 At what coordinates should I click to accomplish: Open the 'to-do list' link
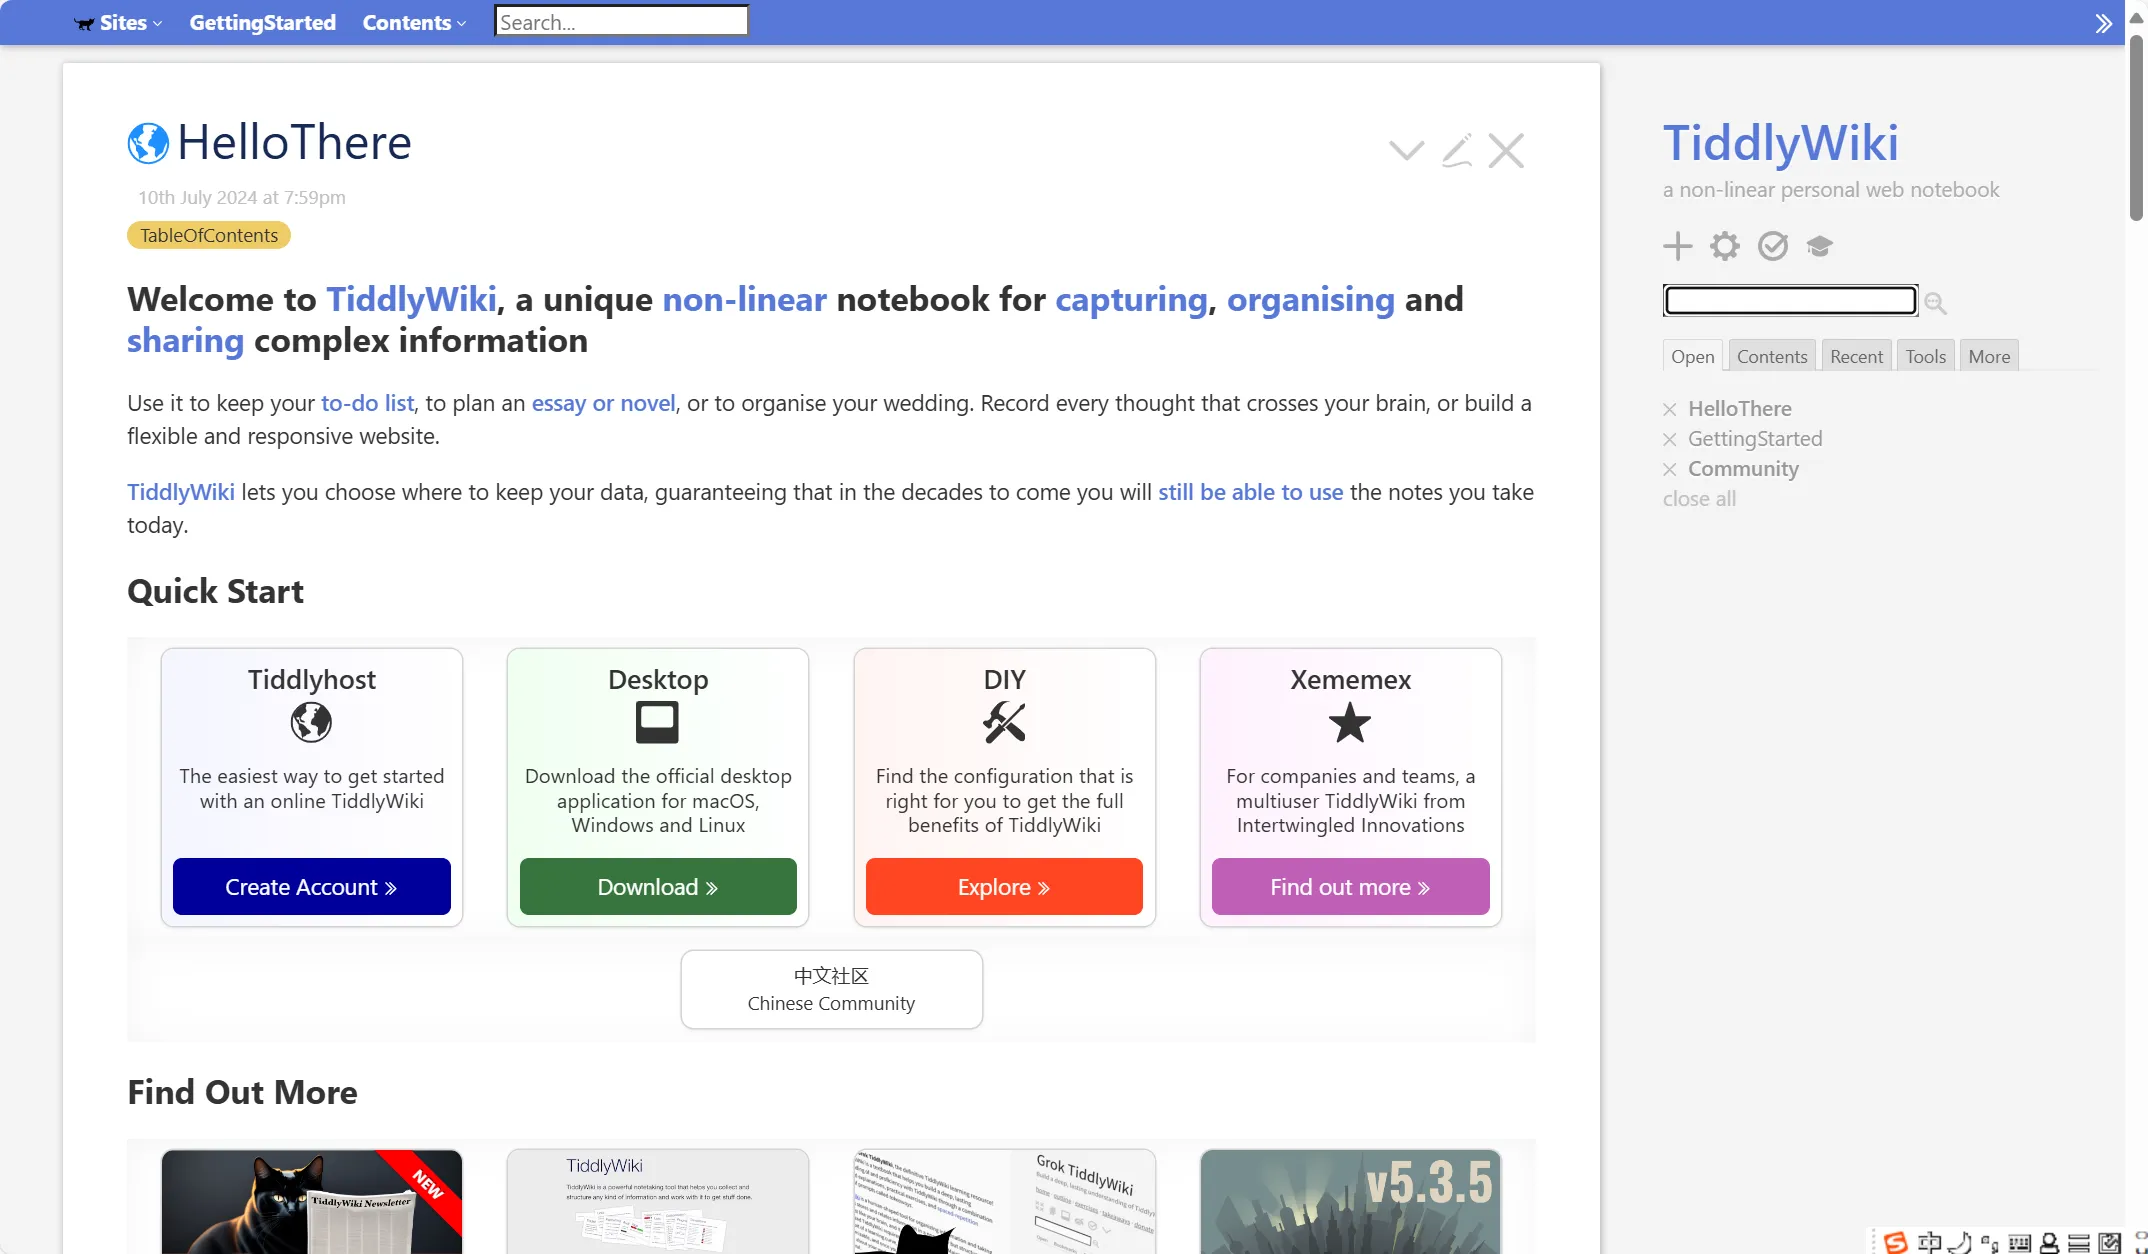tap(367, 403)
